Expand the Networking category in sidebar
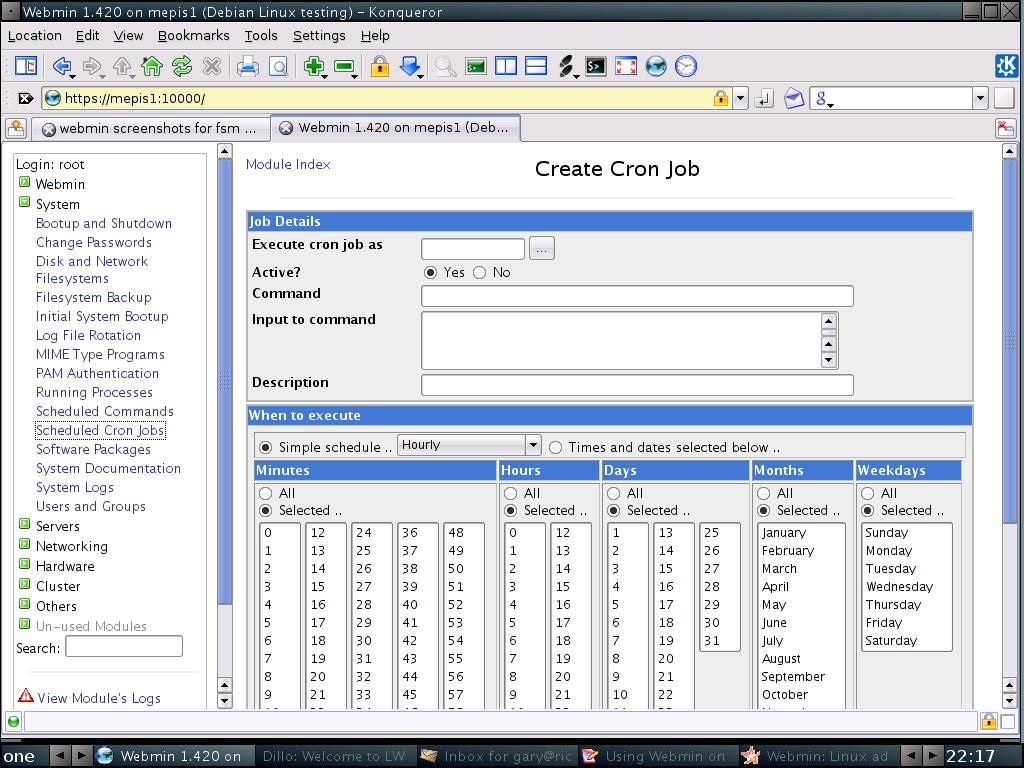Image resolution: width=1024 pixels, height=768 pixels. click(x=24, y=545)
